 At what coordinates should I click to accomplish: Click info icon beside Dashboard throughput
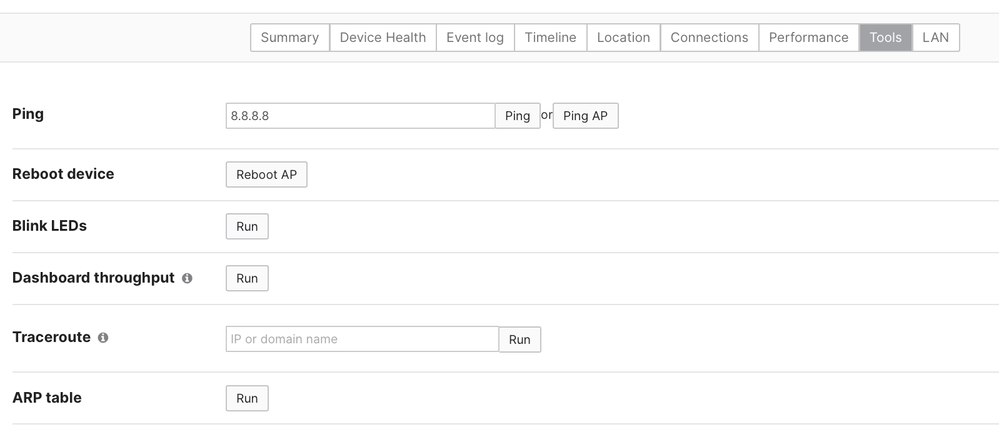pos(187,278)
